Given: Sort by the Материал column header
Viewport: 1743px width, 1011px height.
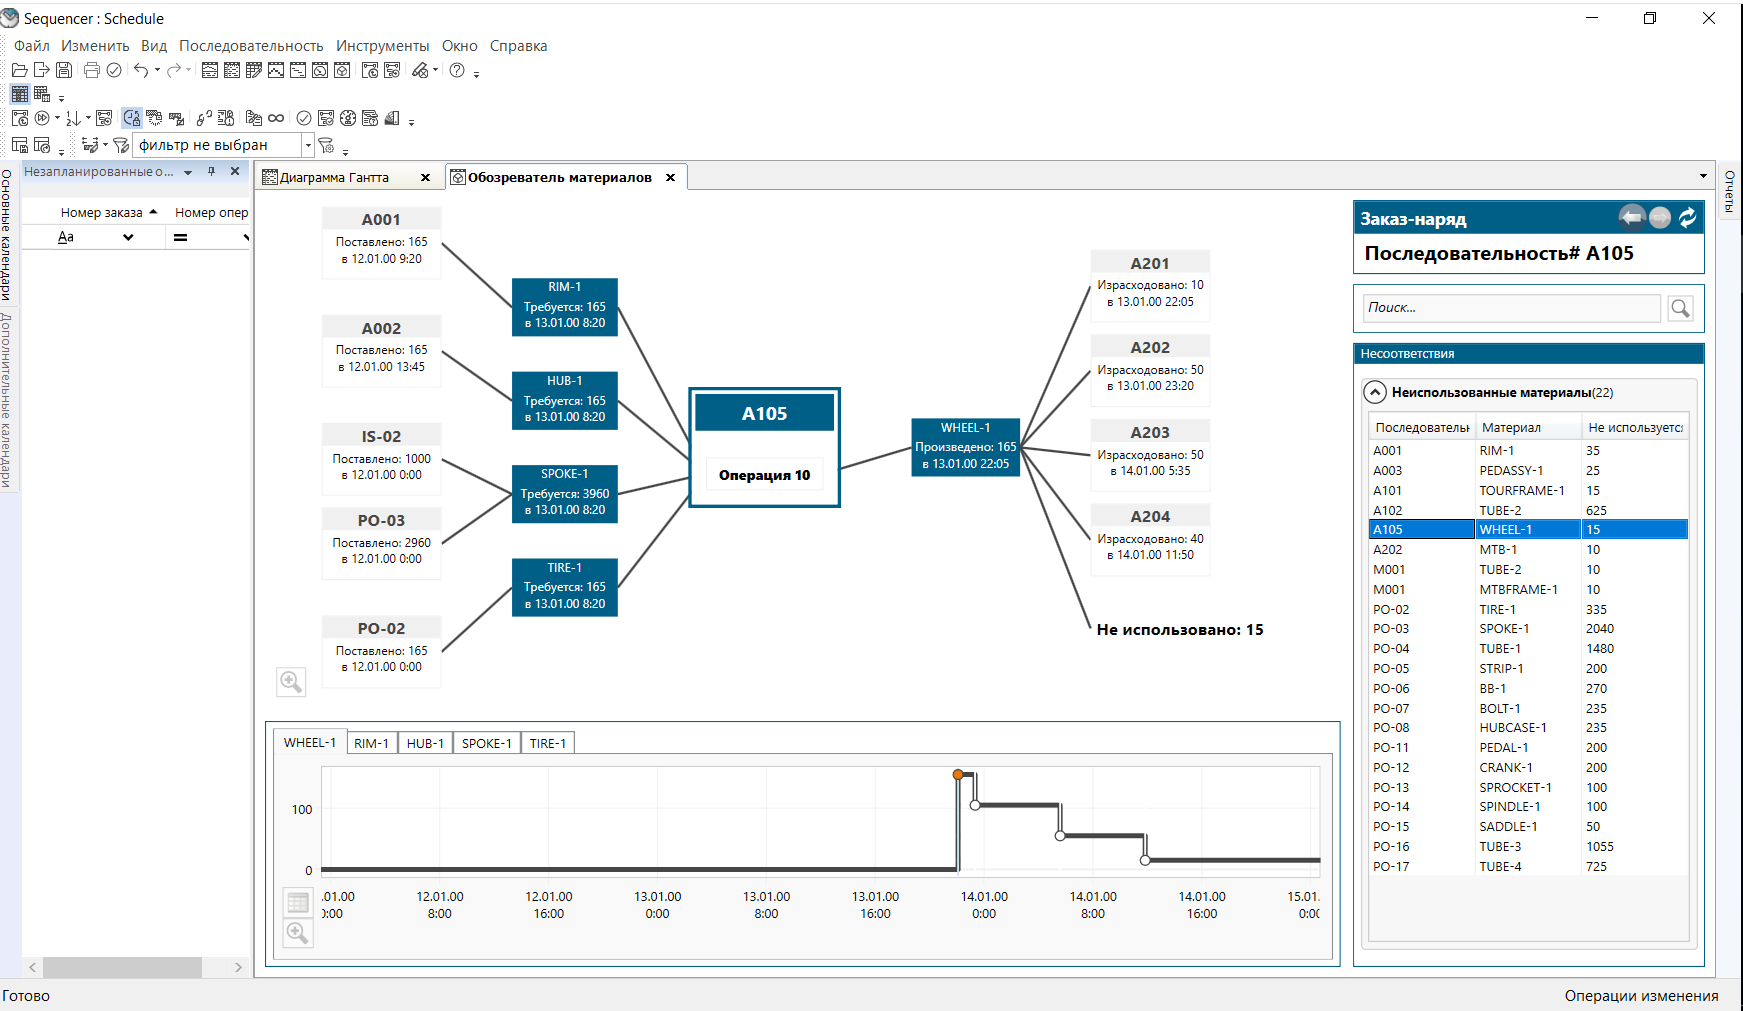Looking at the screenshot, I should tap(1528, 427).
